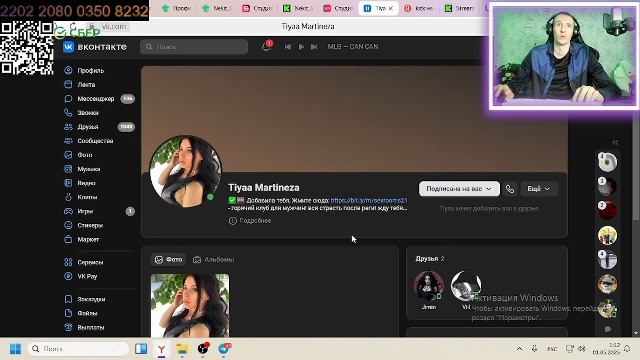Call Tiyaa Martineza with phone icon

(x=510, y=189)
